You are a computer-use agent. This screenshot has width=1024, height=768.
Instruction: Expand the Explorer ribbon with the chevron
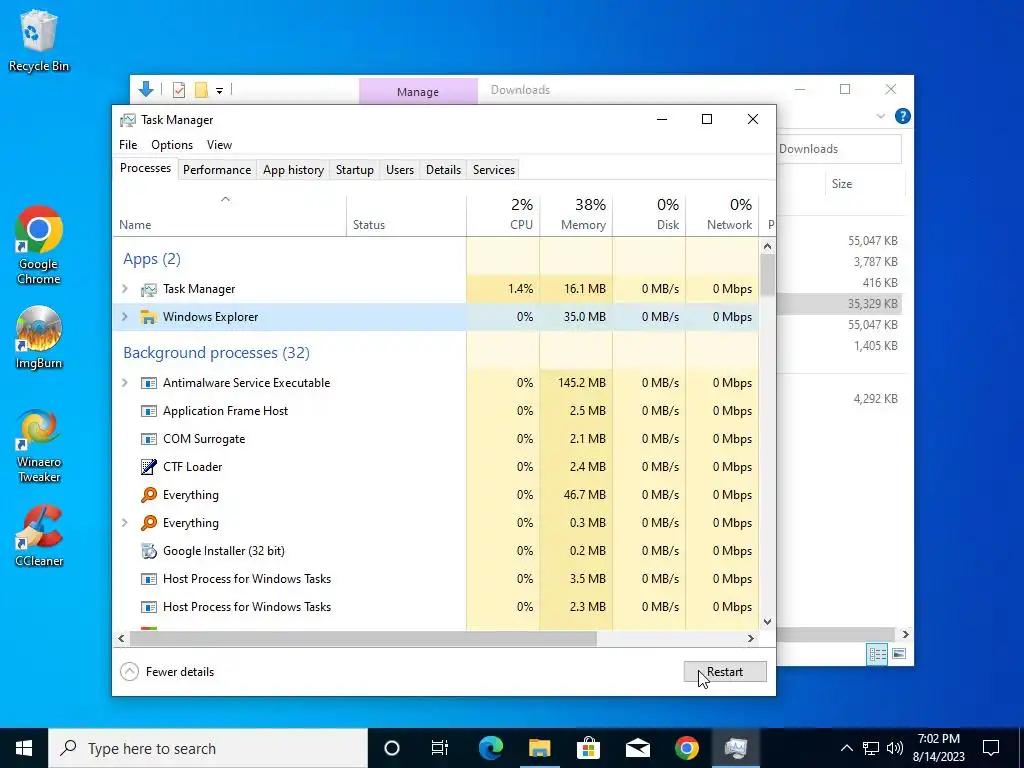[x=880, y=116]
